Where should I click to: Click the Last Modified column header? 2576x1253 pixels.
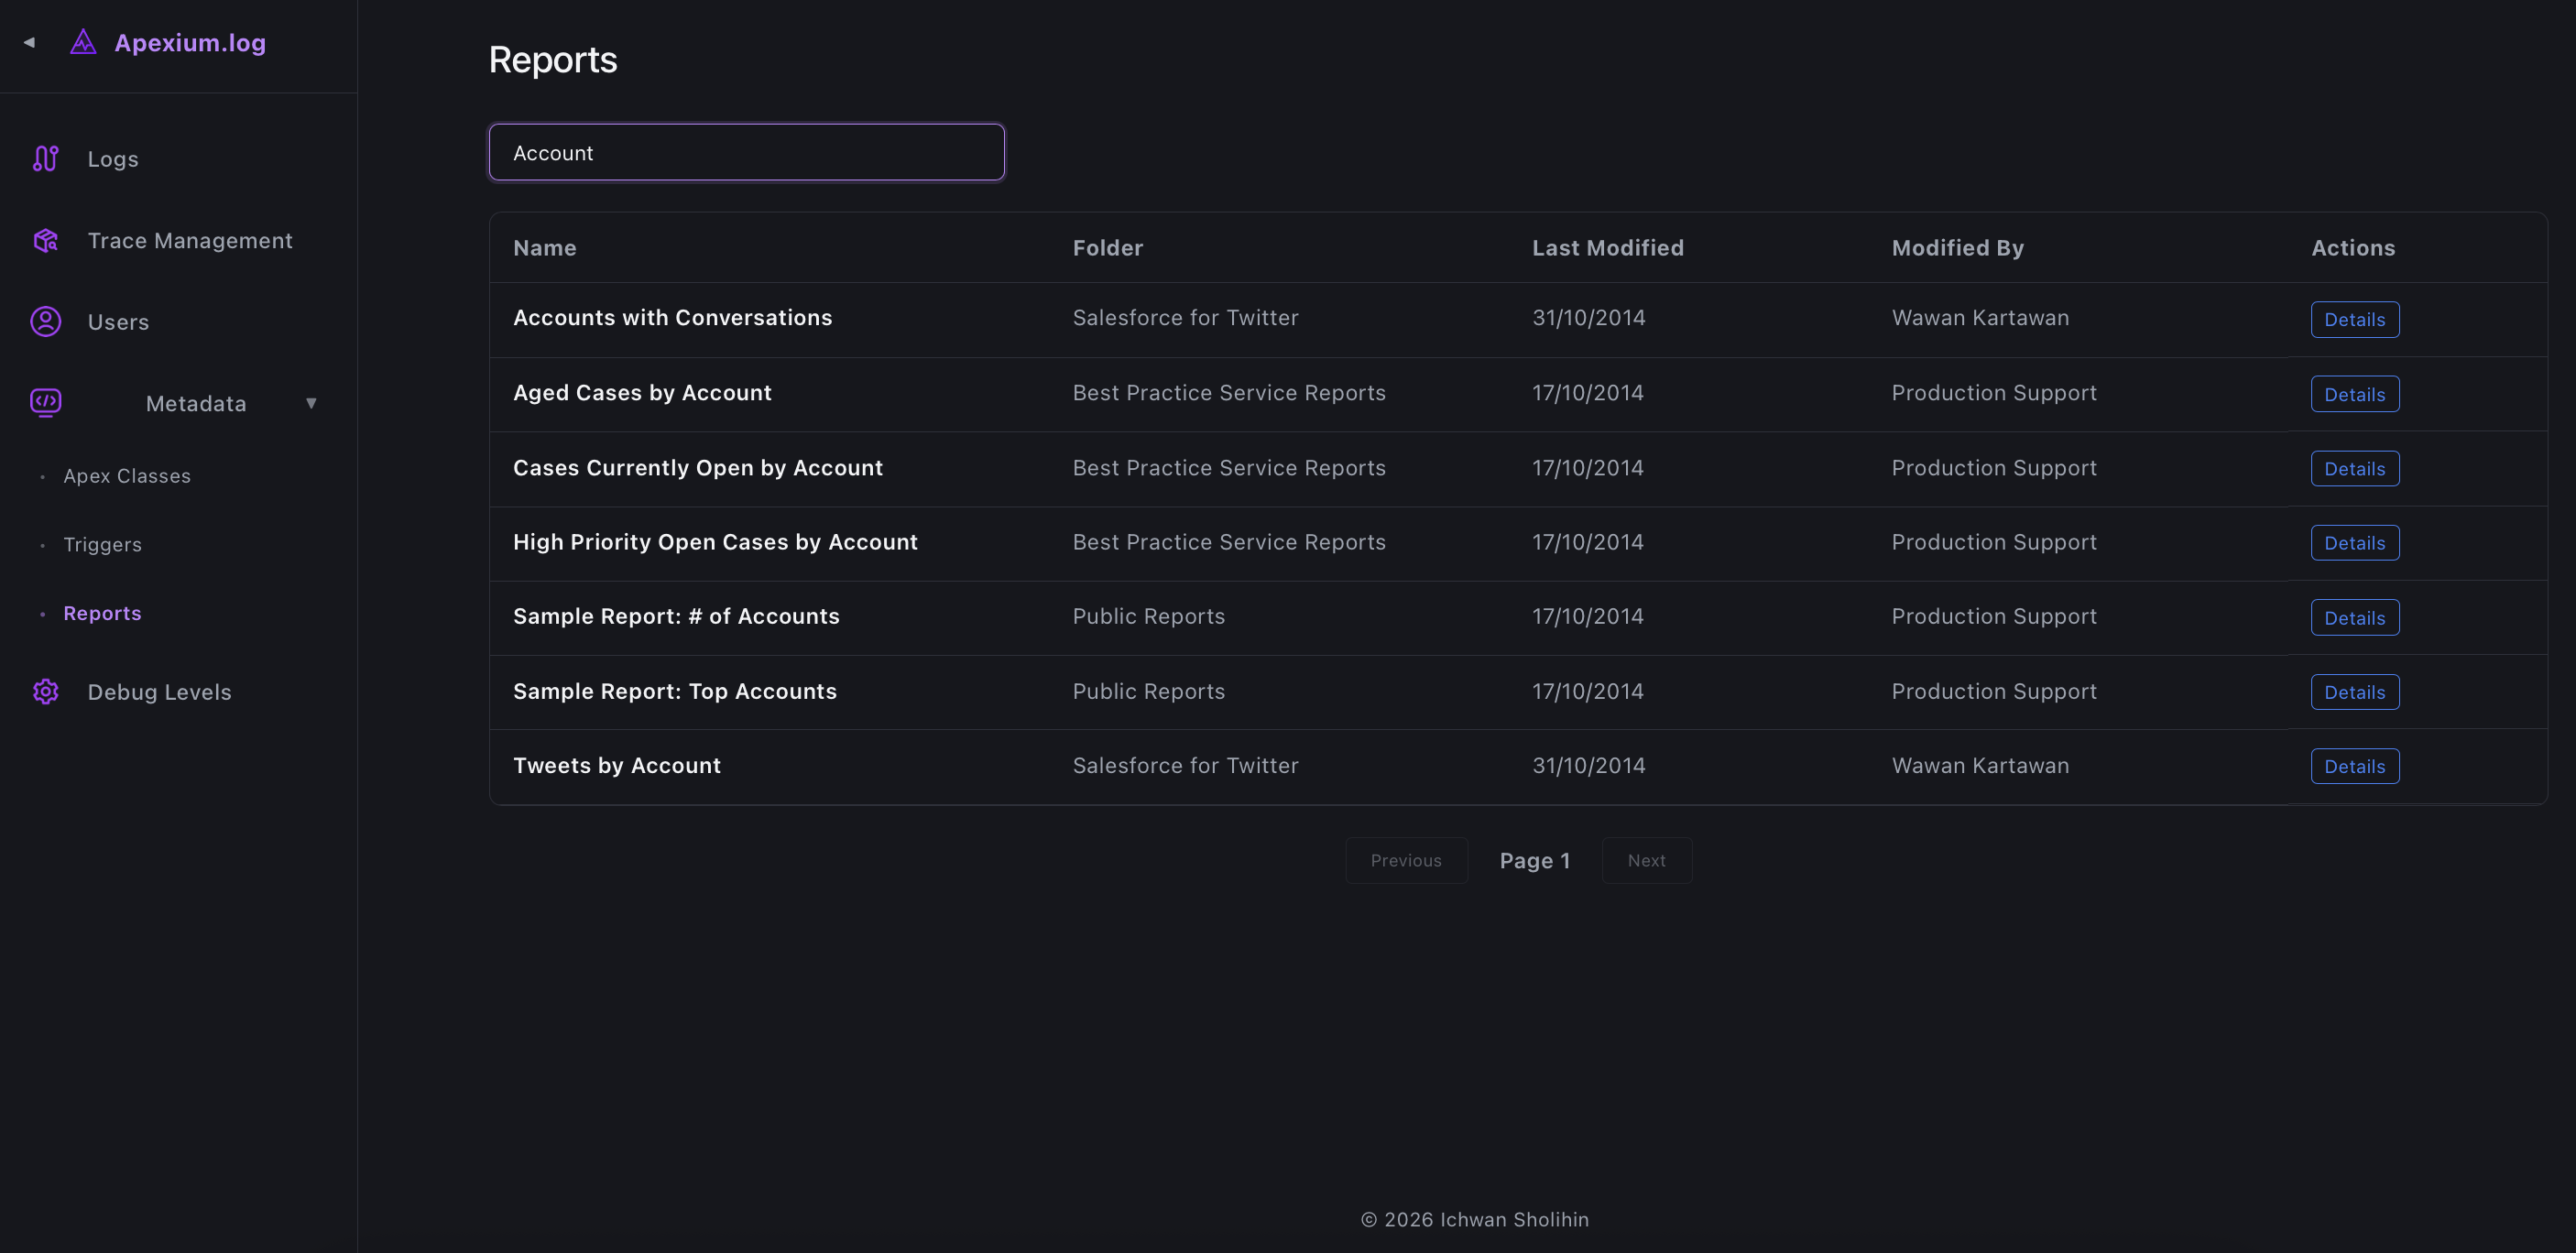click(1607, 247)
